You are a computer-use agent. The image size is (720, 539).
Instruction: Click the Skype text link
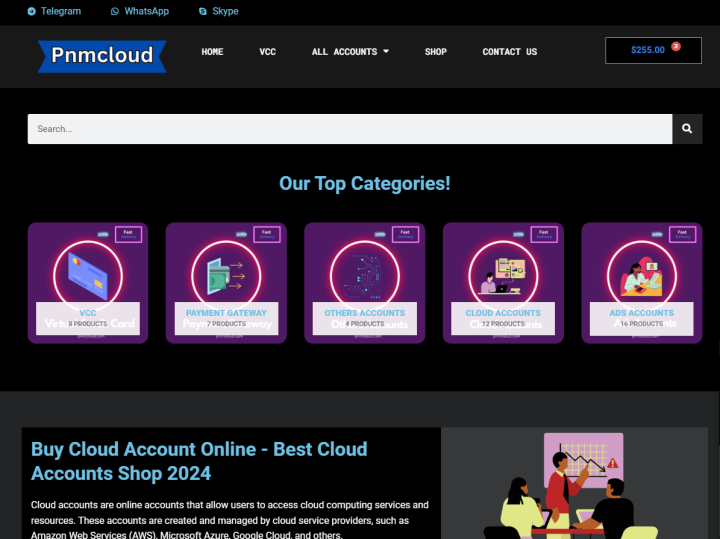pos(225,12)
